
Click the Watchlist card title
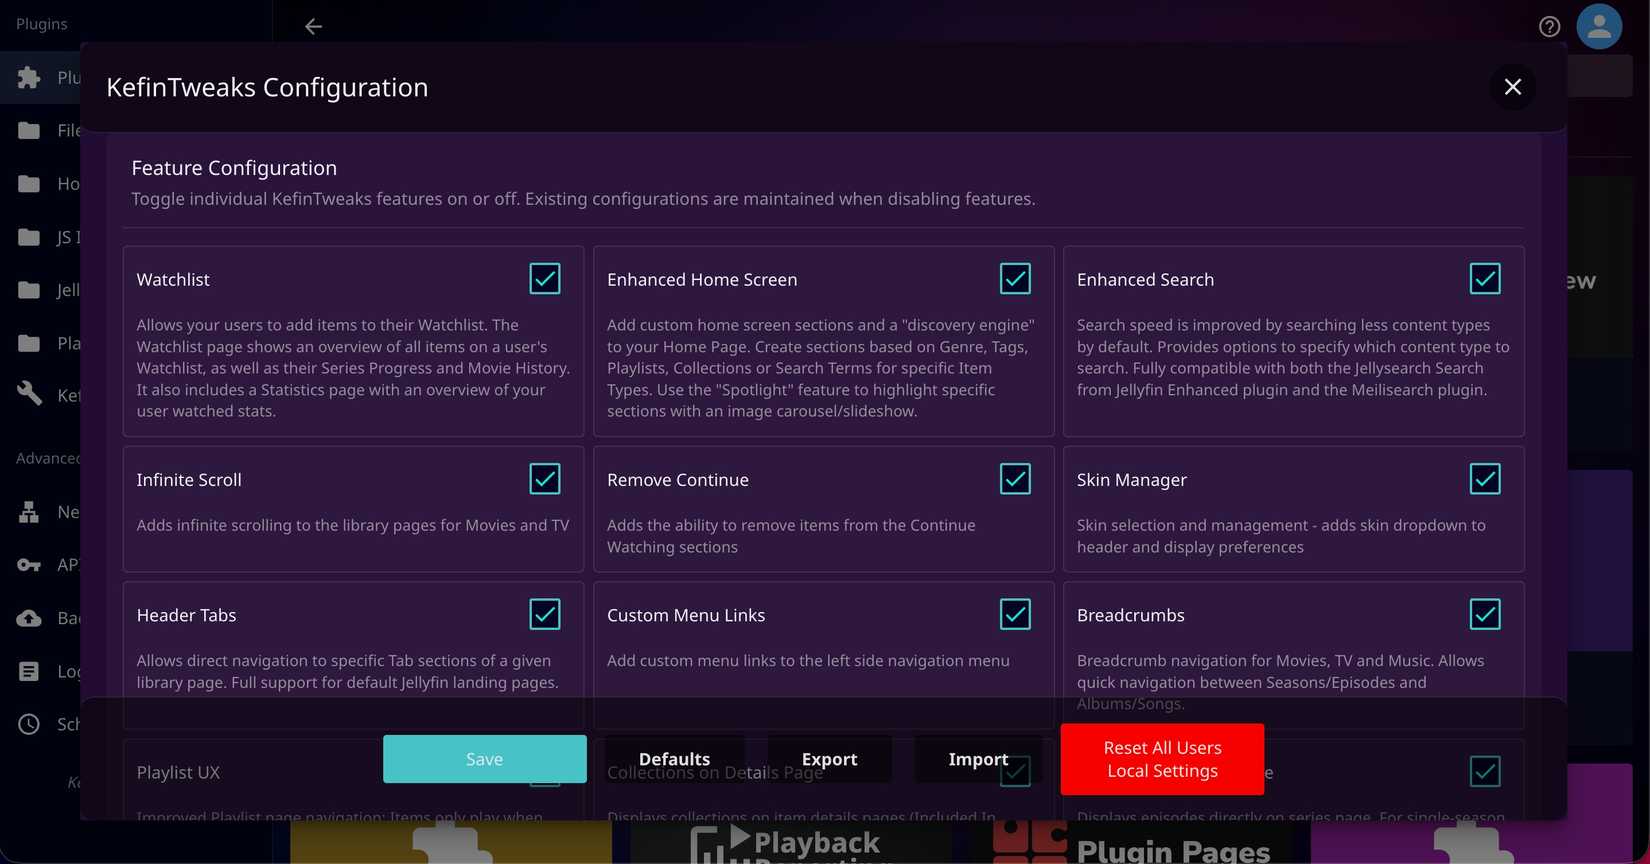point(173,280)
